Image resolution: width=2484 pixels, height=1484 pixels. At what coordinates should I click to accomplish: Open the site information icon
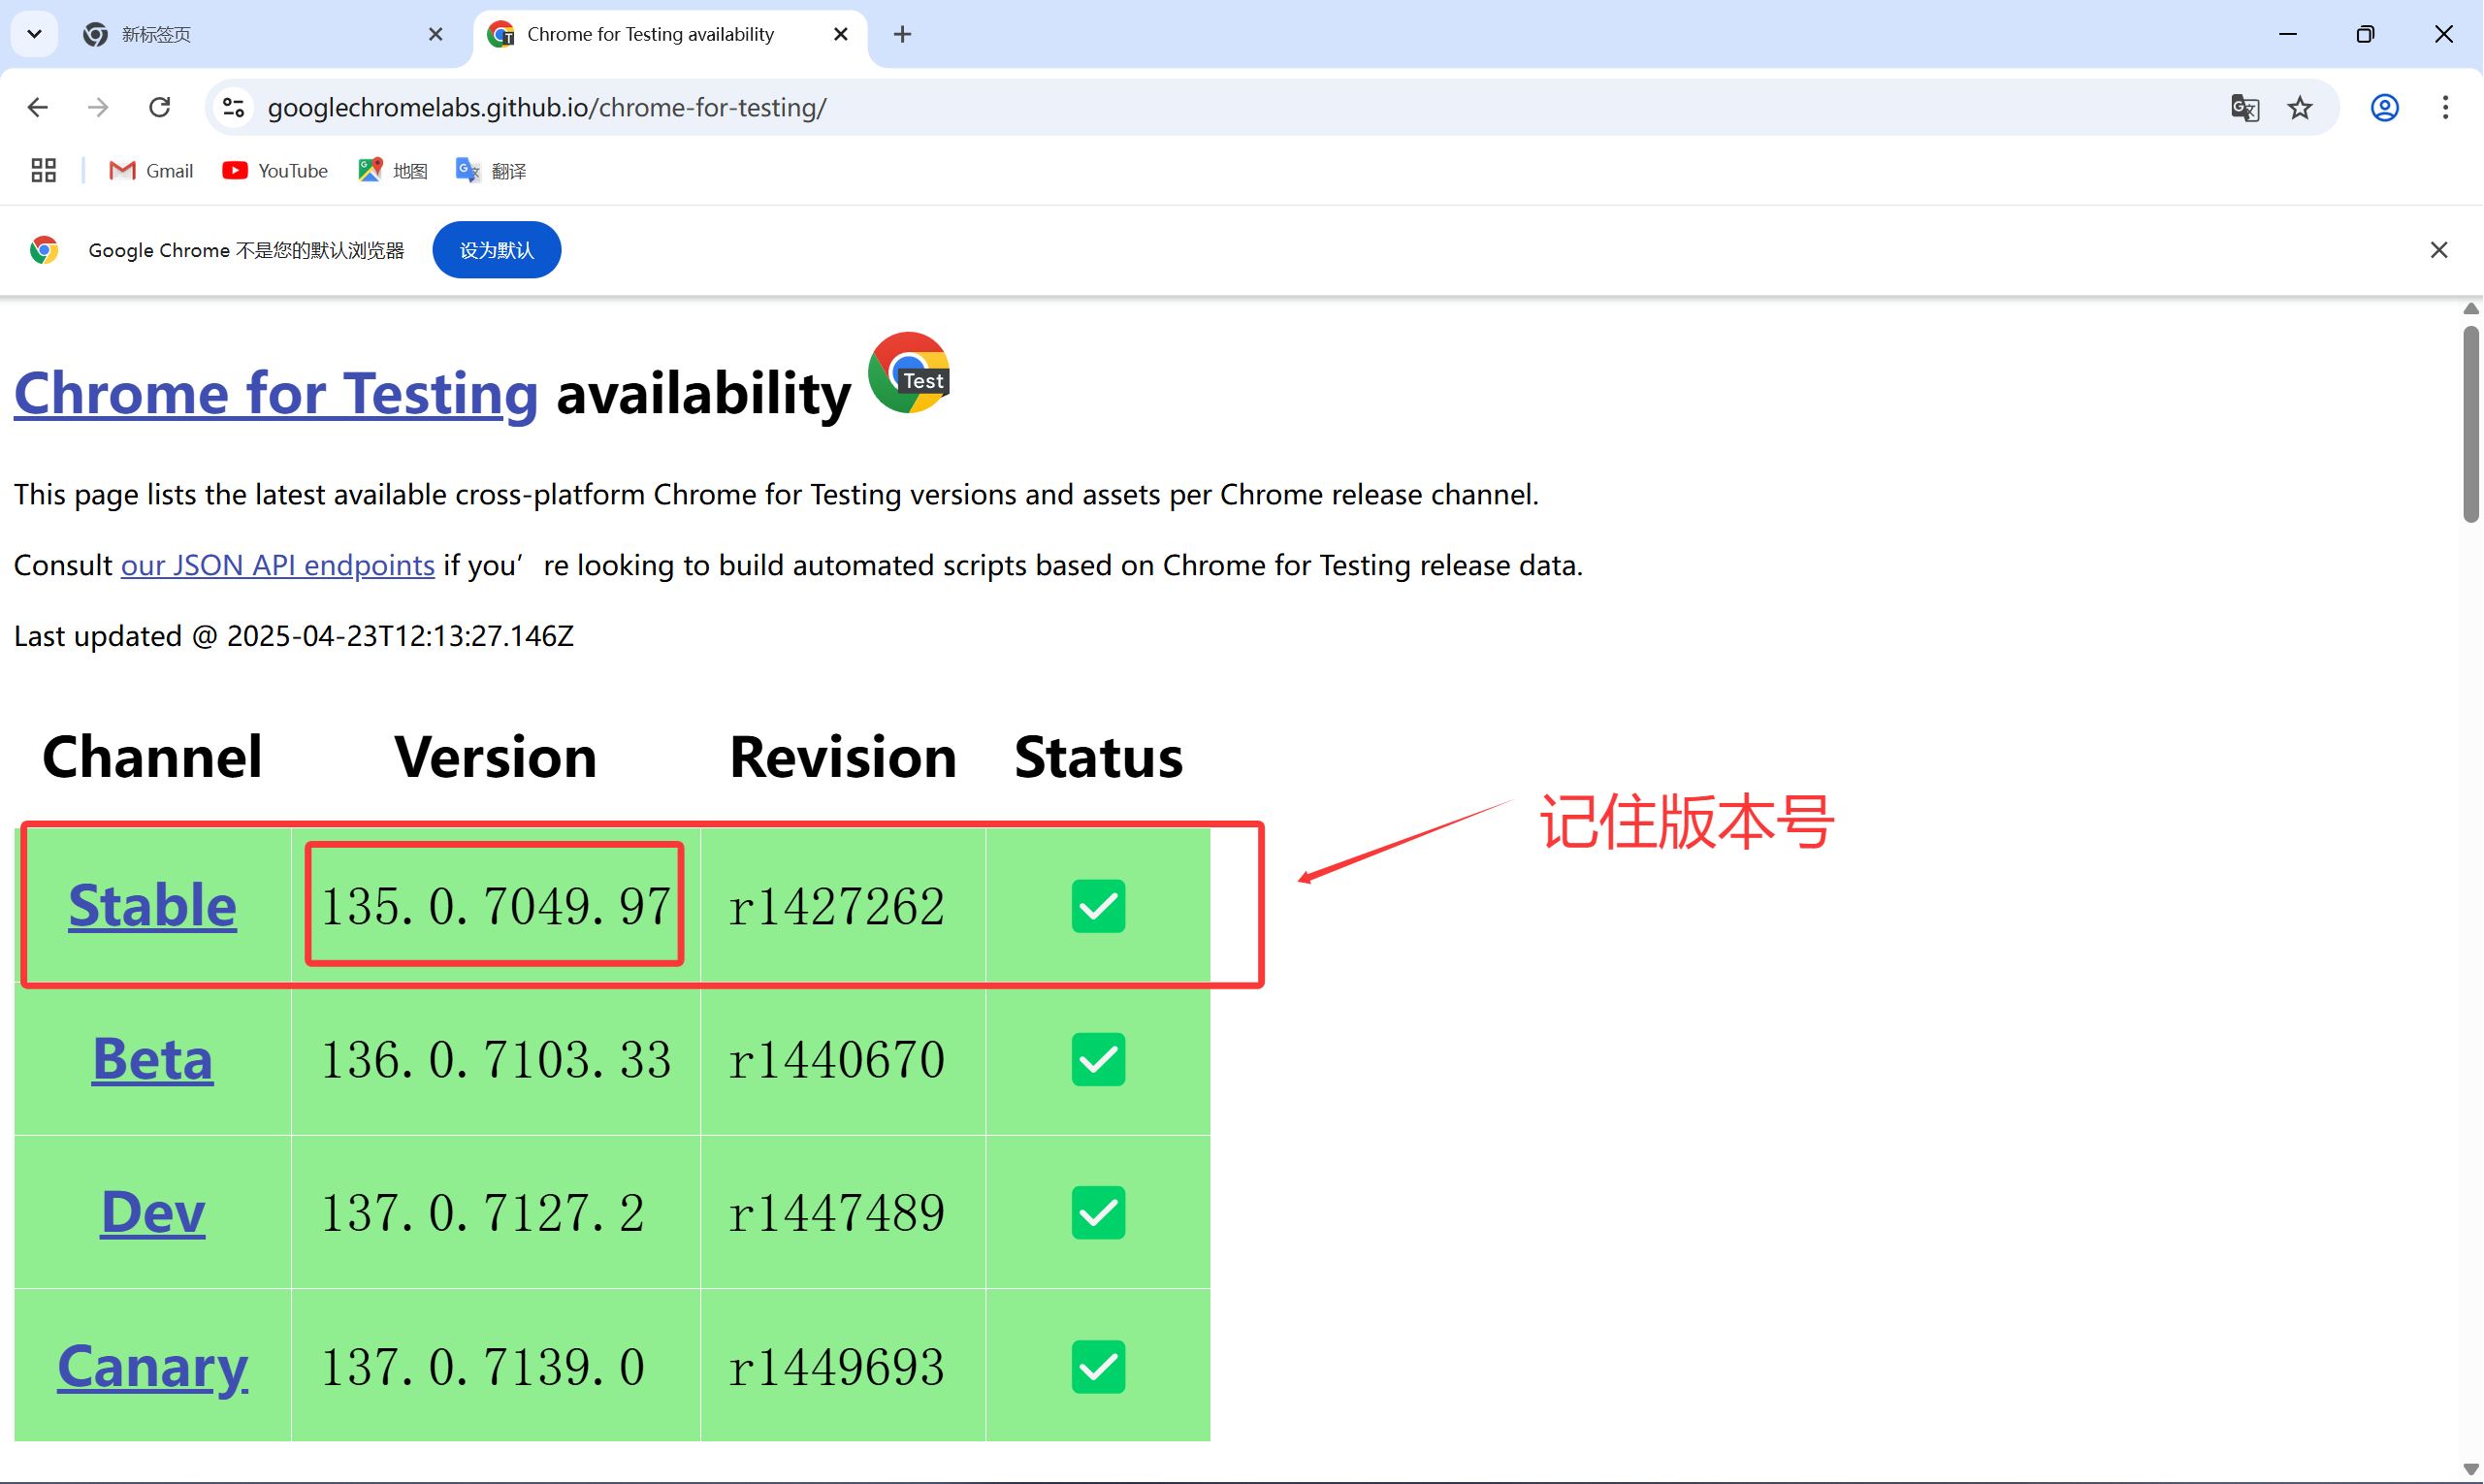[x=234, y=107]
